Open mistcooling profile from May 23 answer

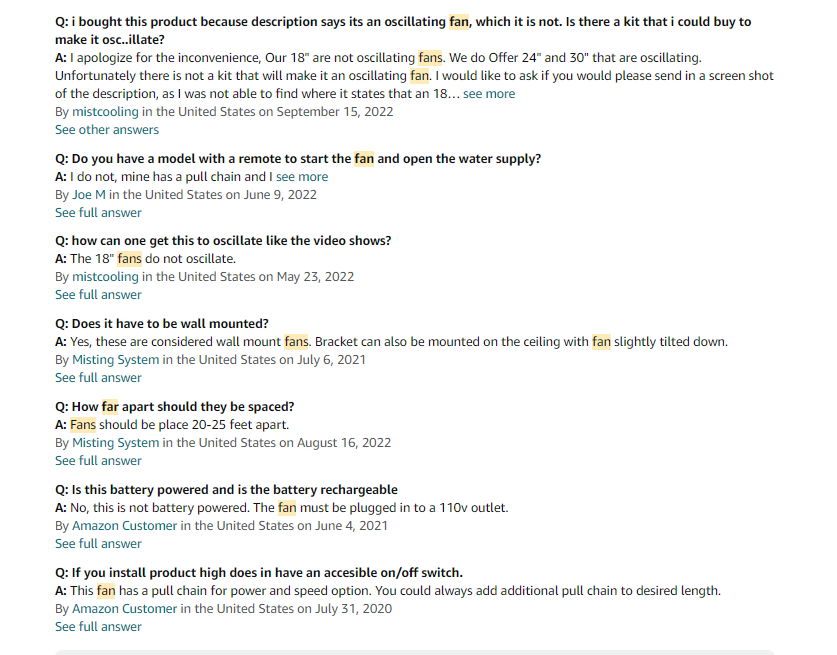point(105,277)
